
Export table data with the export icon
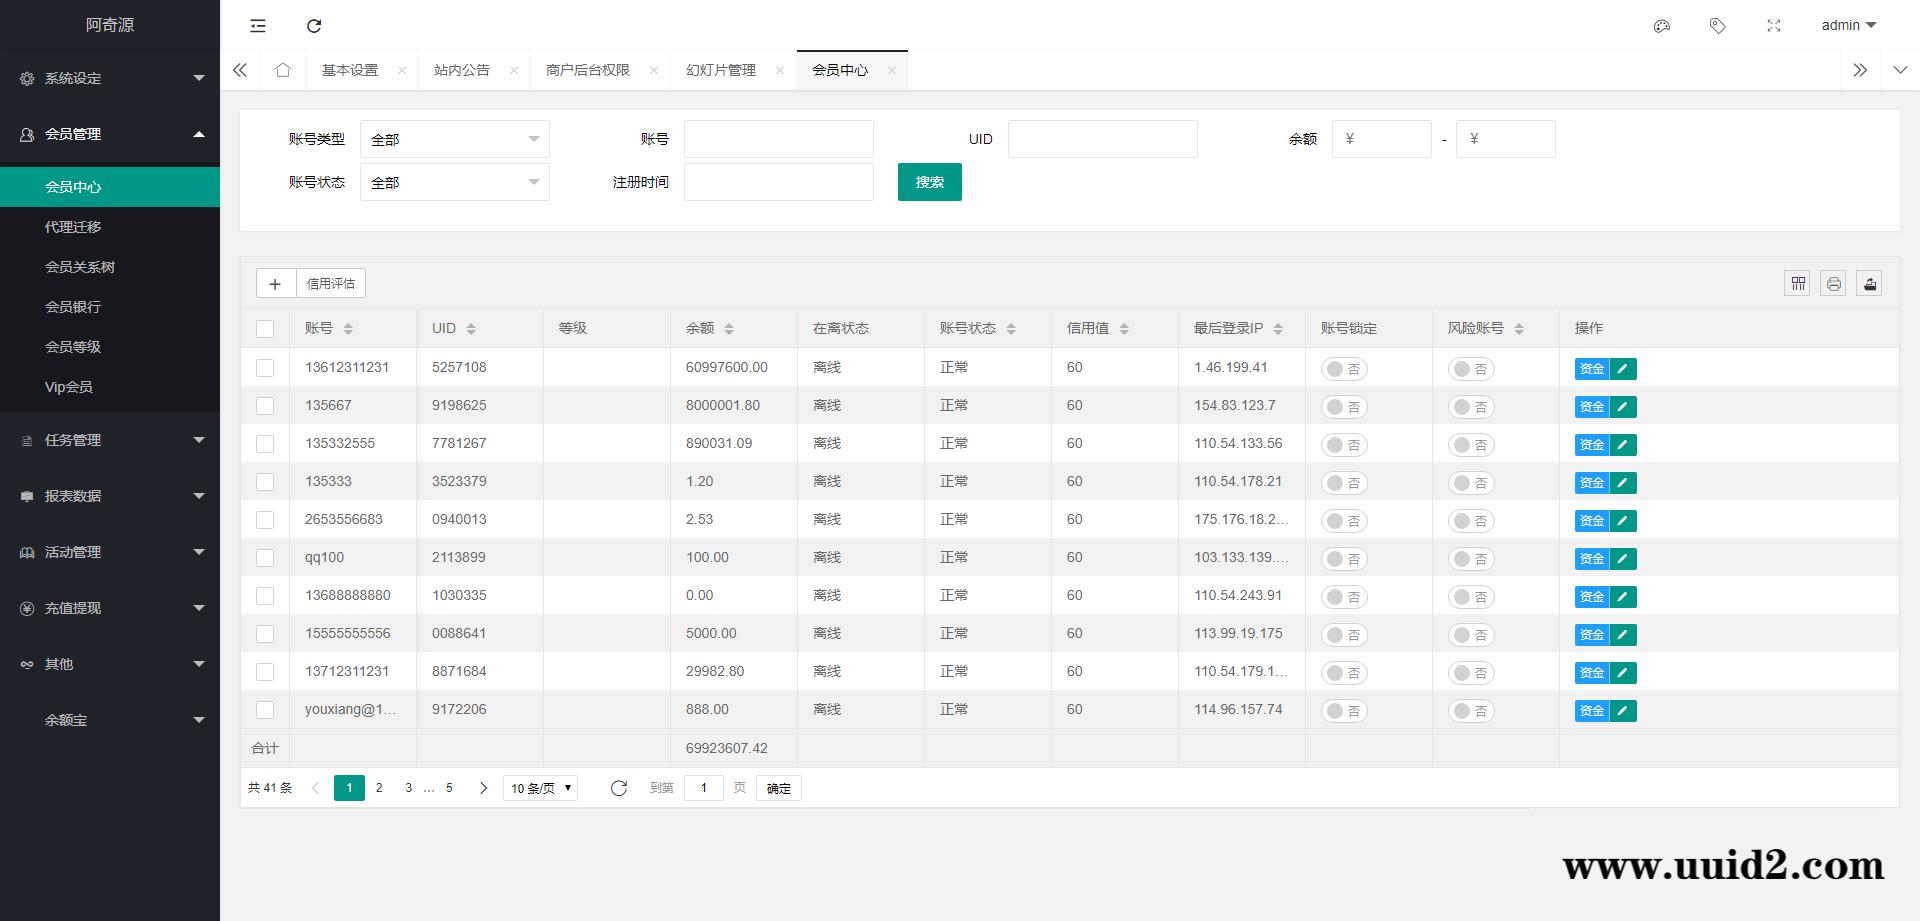click(1869, 283)
